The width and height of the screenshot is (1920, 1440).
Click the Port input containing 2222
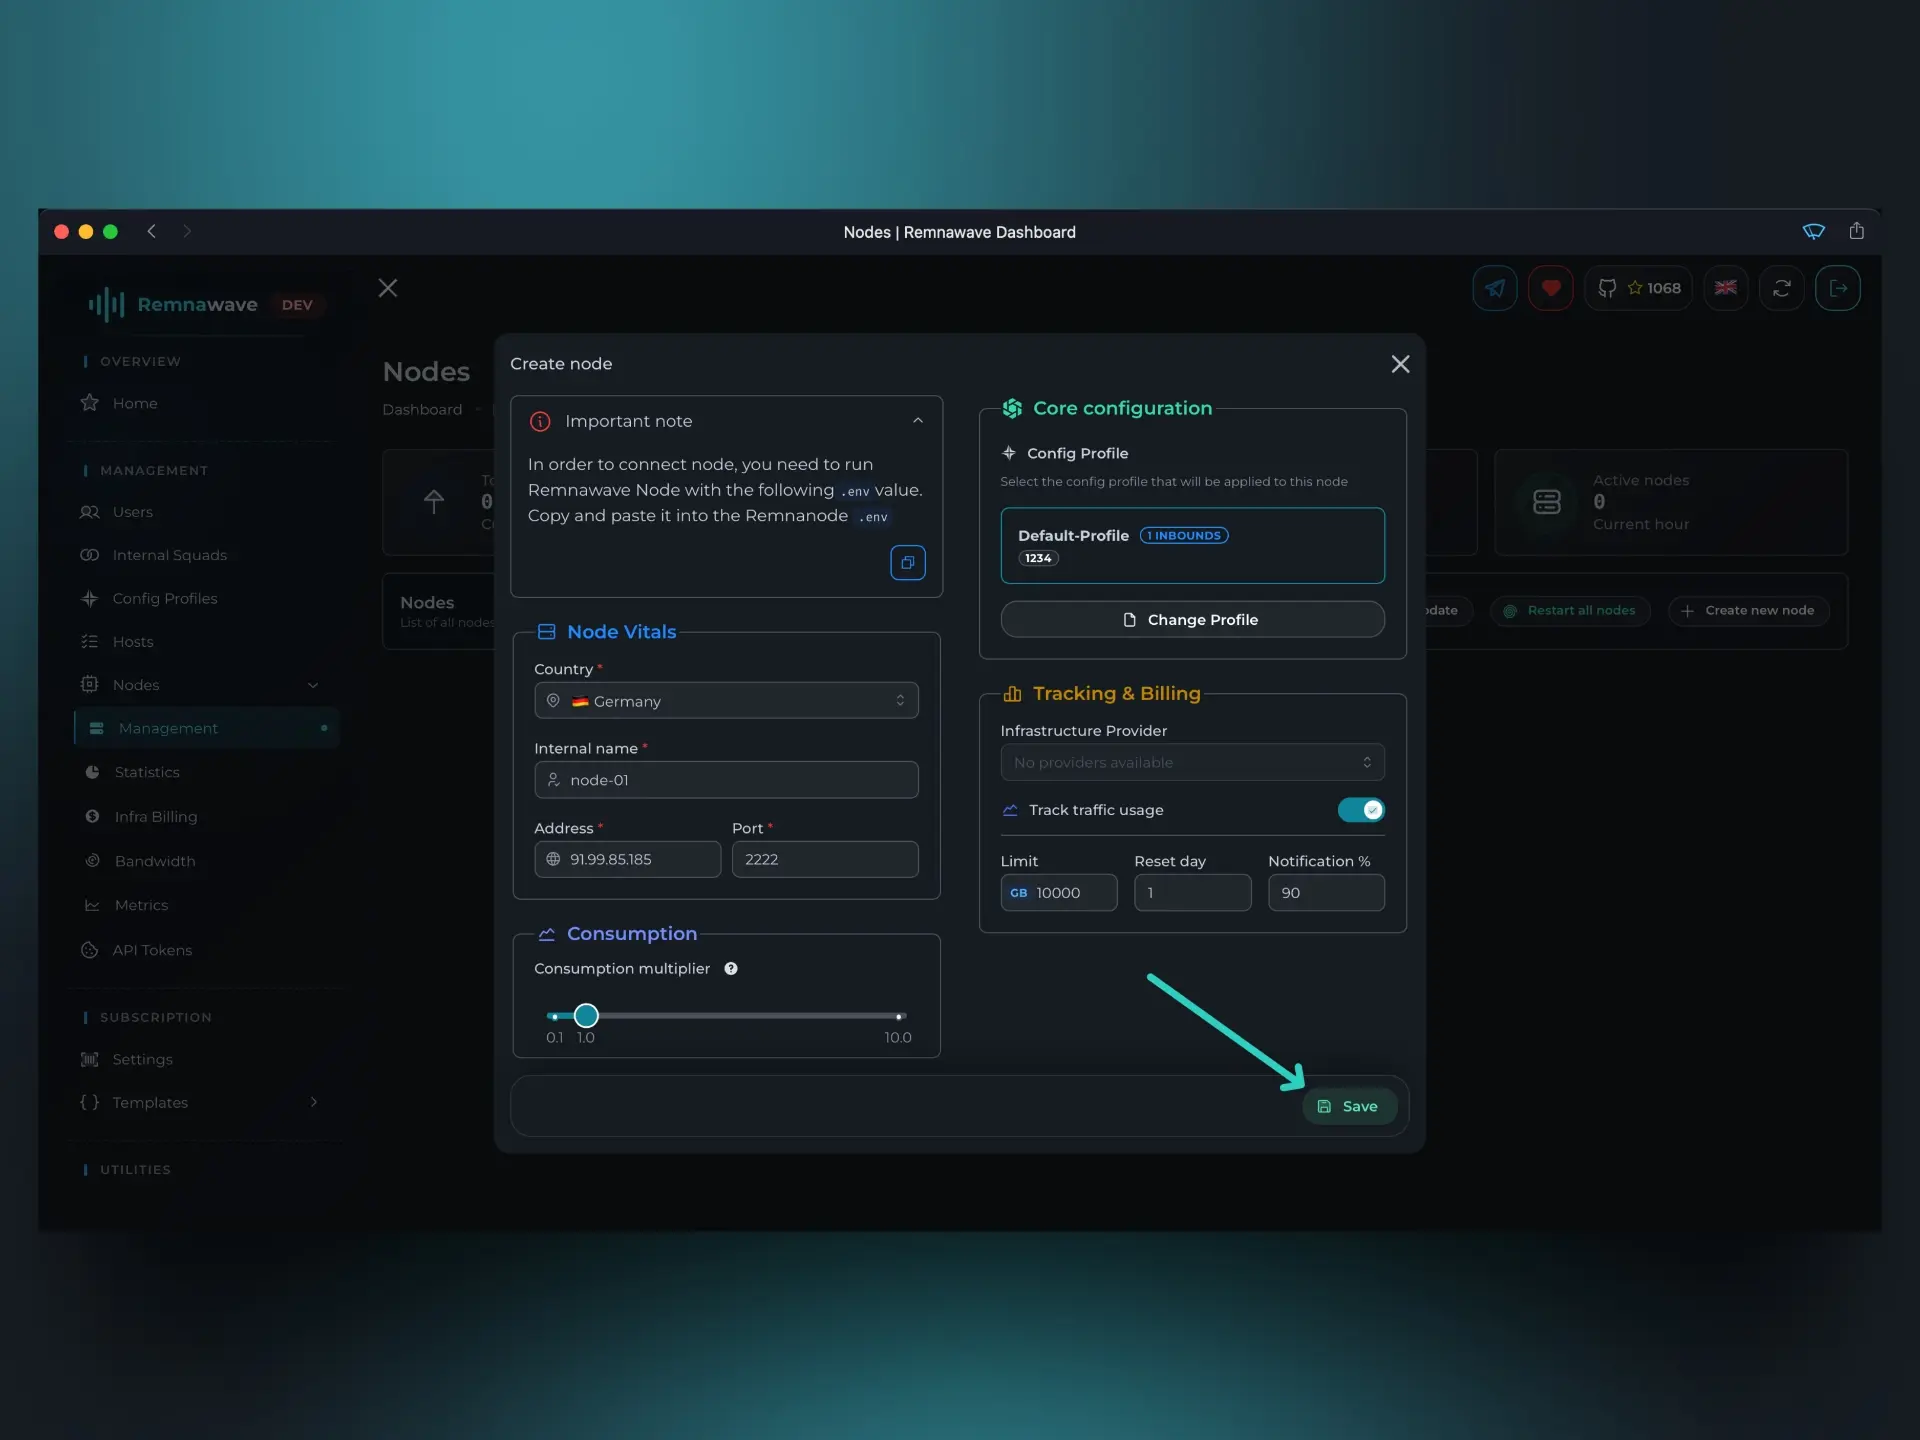click(x=824, y=859)
